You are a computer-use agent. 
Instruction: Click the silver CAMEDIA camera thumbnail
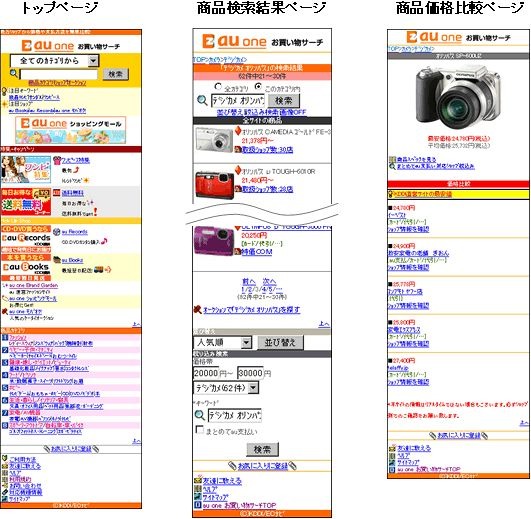(214, 140)
